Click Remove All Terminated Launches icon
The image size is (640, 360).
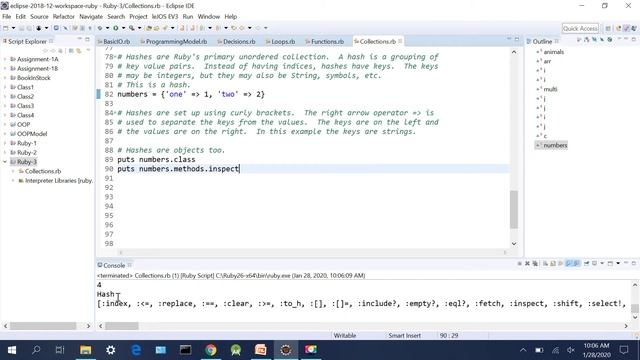pyautogui.click(x=535, y=264)
